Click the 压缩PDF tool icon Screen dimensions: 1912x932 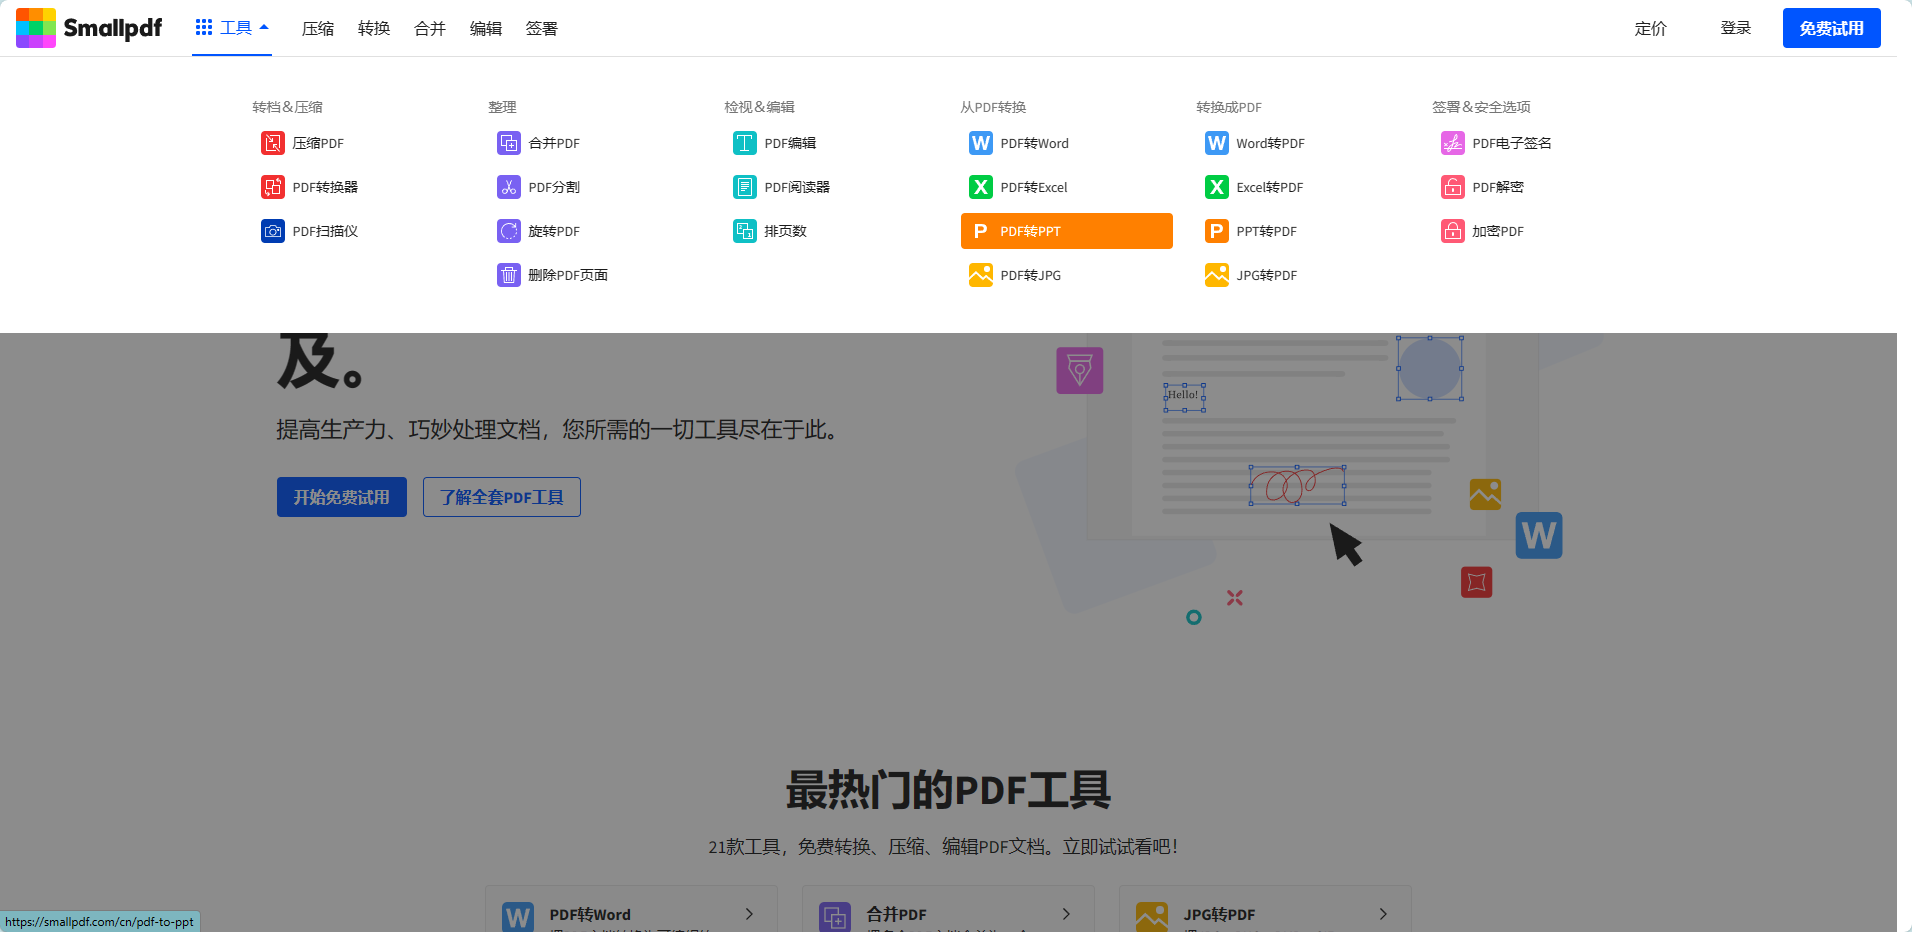273,143
